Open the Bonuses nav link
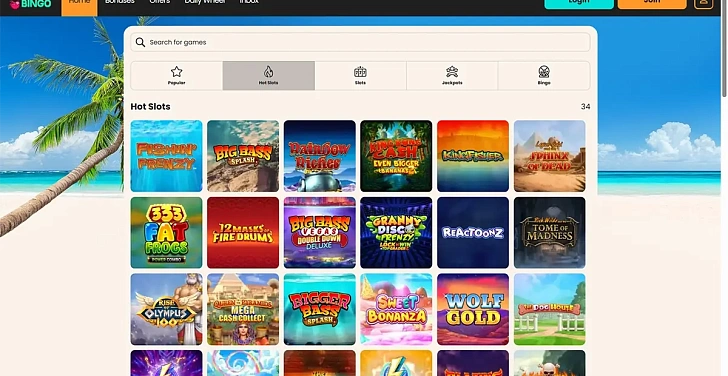Image resolution: width=728 pixels, height=376 pixels. click(120, 2)
